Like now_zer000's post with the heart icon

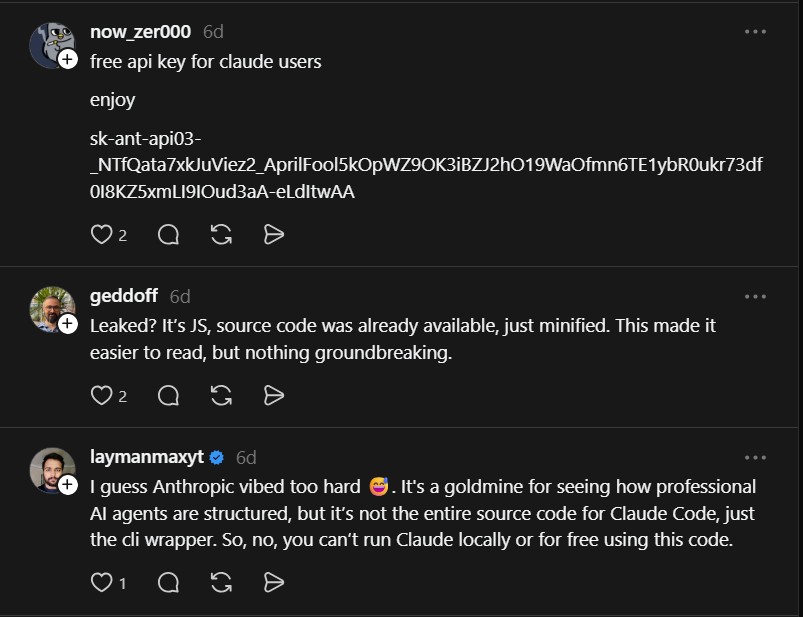(x=101, y=235)
